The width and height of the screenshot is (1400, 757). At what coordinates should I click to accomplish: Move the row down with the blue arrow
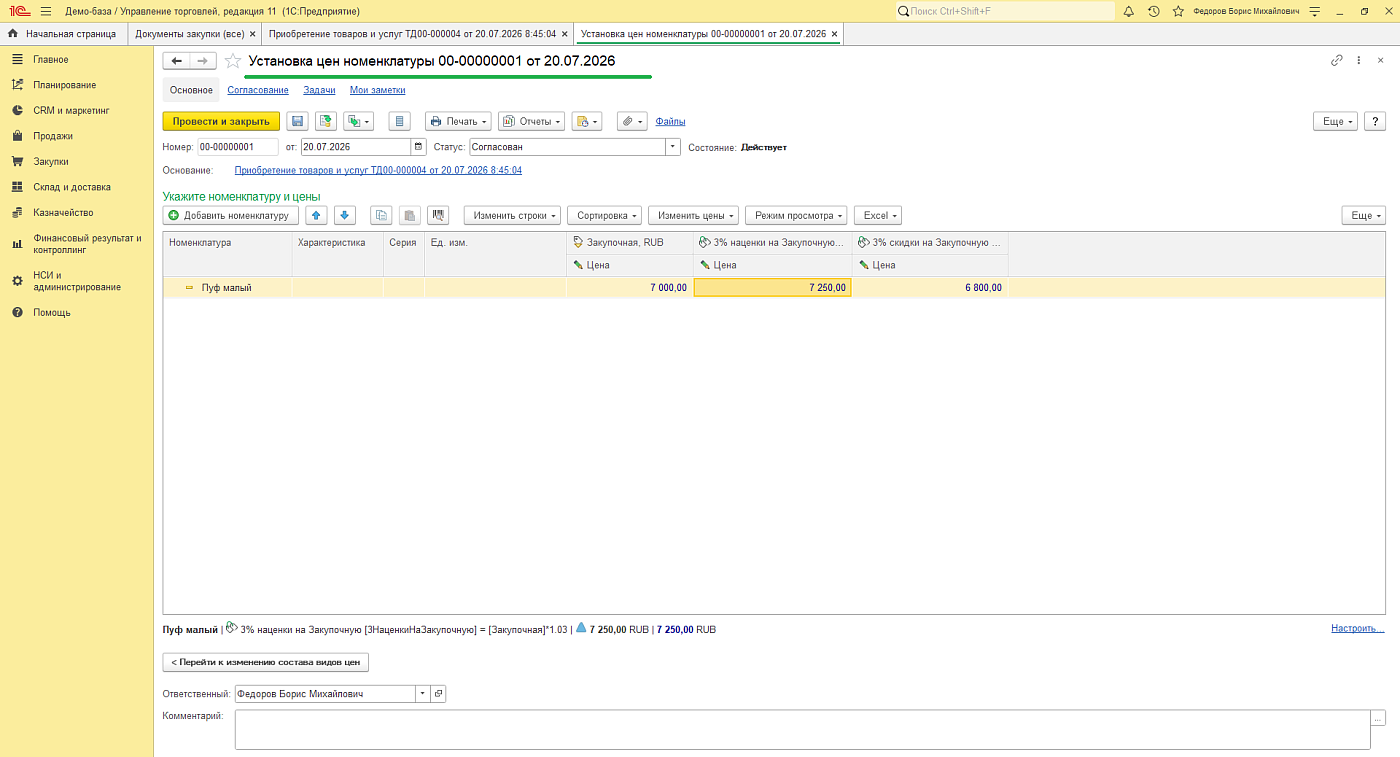click(345, 215)
